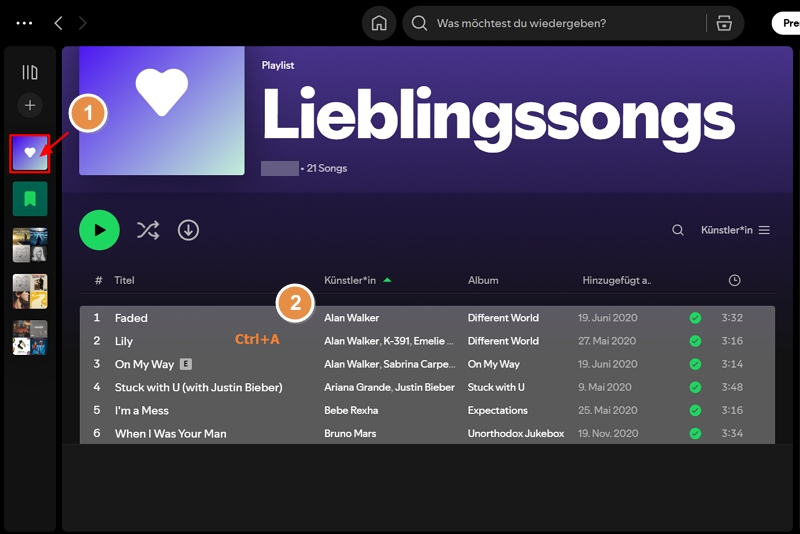800x534 pixels.
Task: Open the Stuck with U album
Action: tap(496, 387)
